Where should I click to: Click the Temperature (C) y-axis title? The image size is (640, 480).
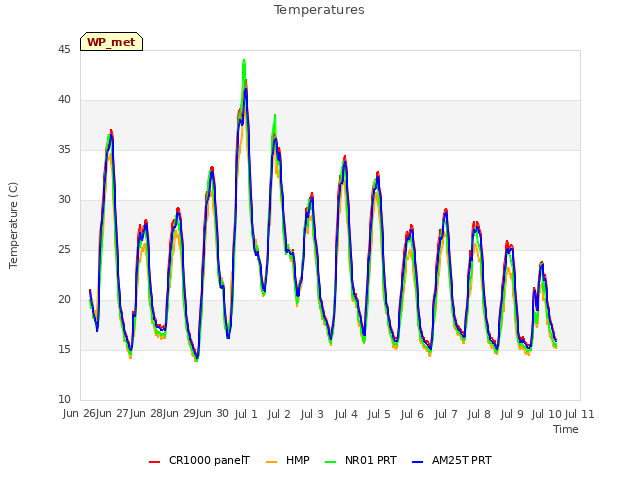(13, 225)
